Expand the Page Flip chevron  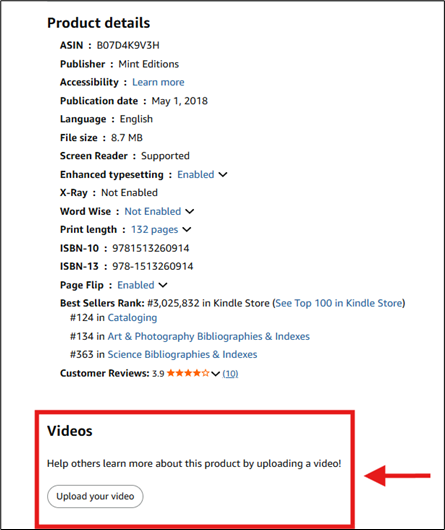click(163, 285)
